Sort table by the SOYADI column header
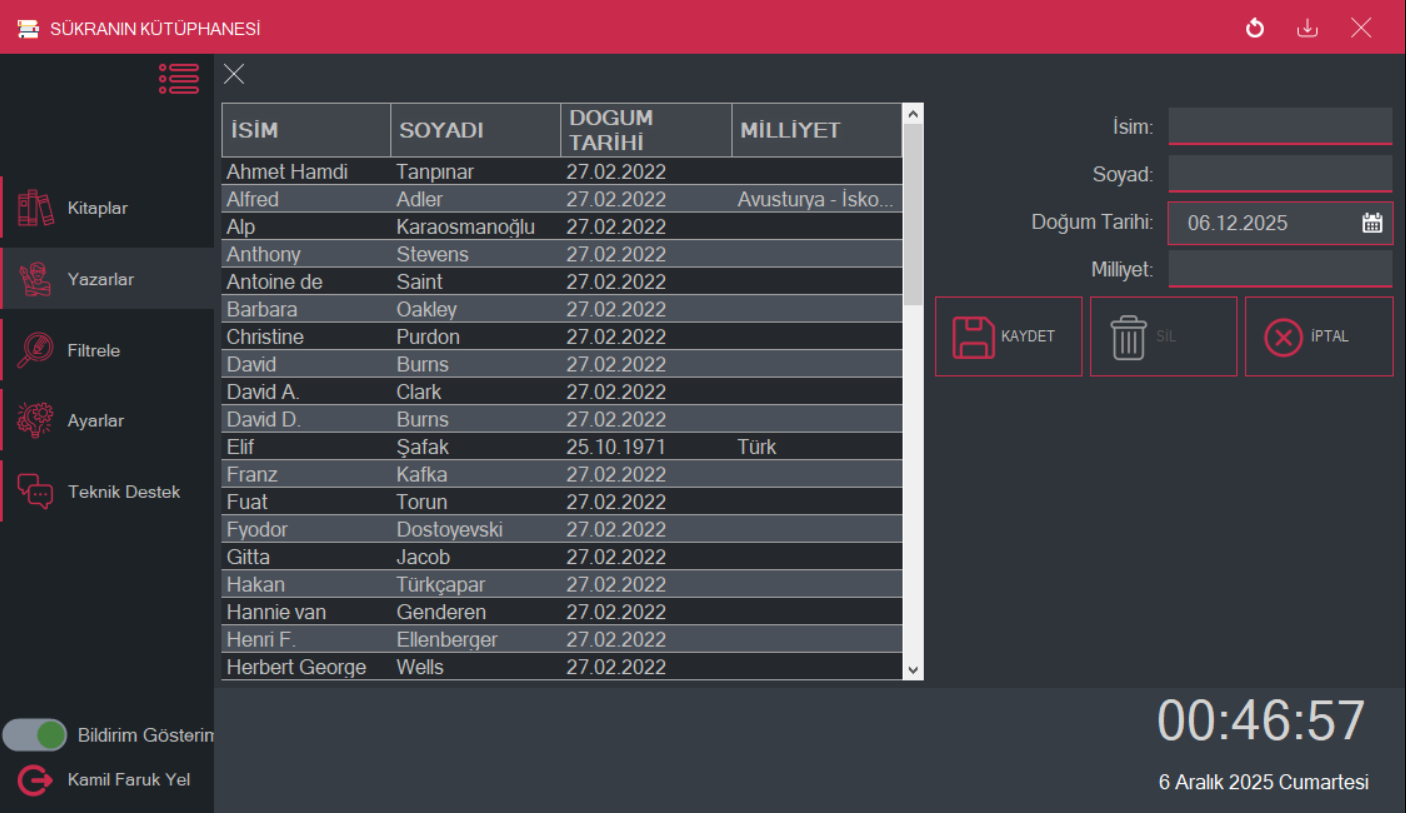Screen dimensions: 1406x813 475,130
